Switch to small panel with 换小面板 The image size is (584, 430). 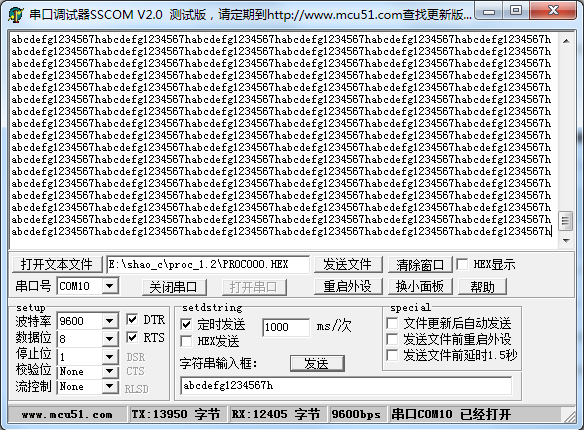(x=420, y=287)
